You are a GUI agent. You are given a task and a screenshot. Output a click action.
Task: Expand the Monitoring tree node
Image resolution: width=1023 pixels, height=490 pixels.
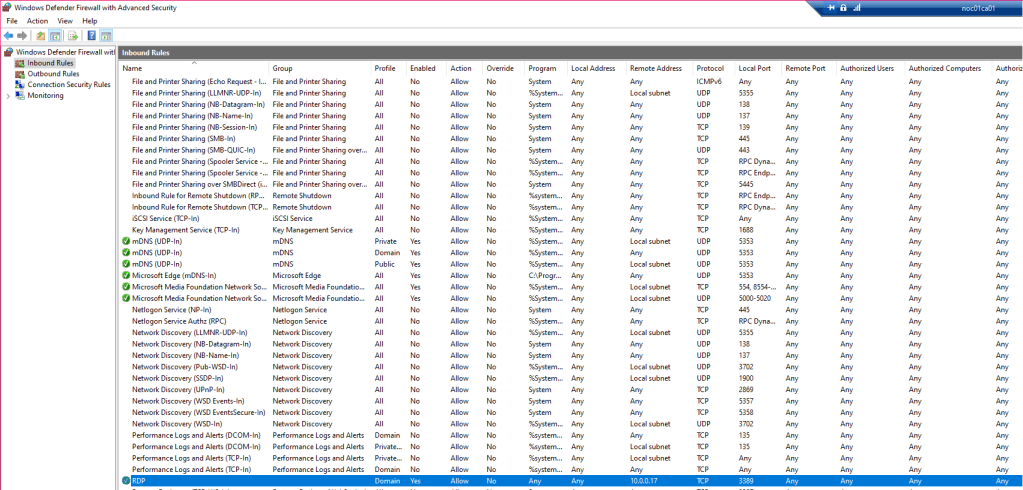tap(8, 96)
